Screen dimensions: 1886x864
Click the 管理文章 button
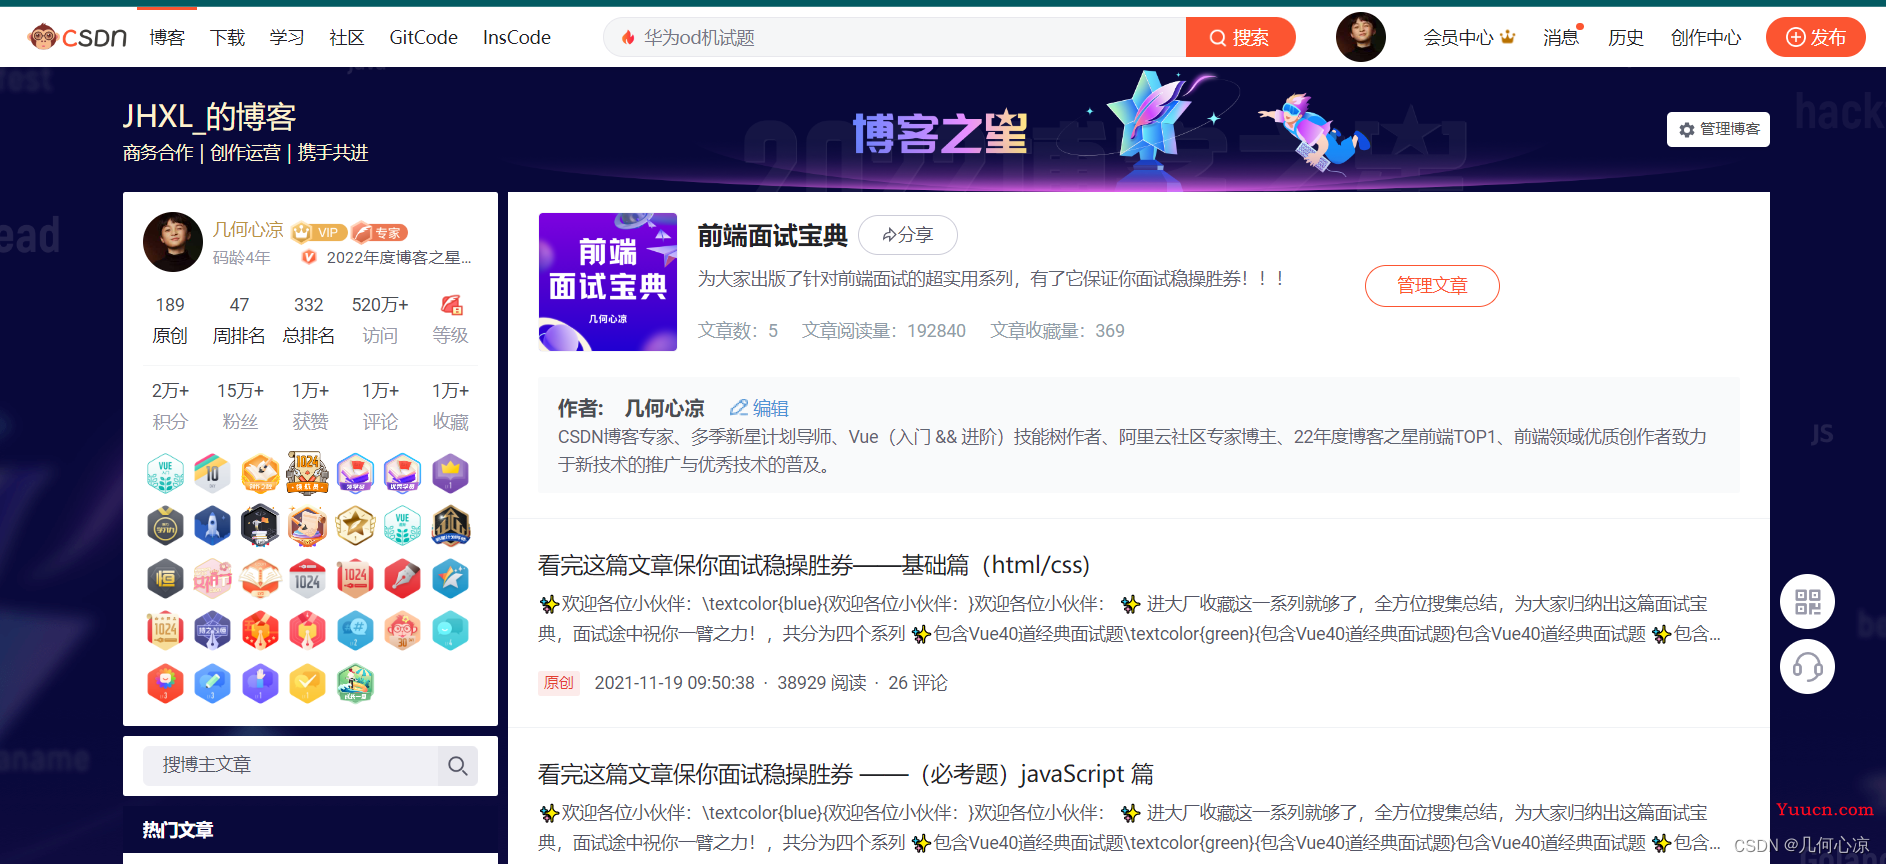click(1432, 286)
